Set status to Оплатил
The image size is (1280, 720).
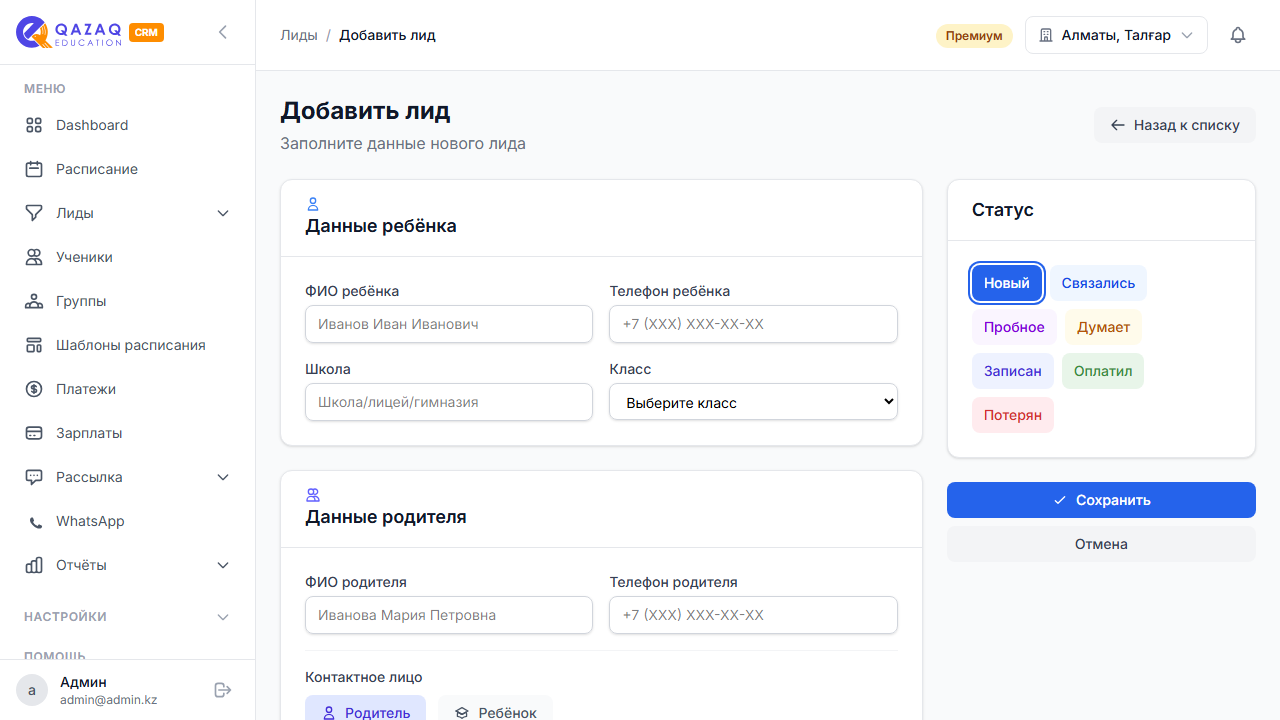coord(1103,371)
